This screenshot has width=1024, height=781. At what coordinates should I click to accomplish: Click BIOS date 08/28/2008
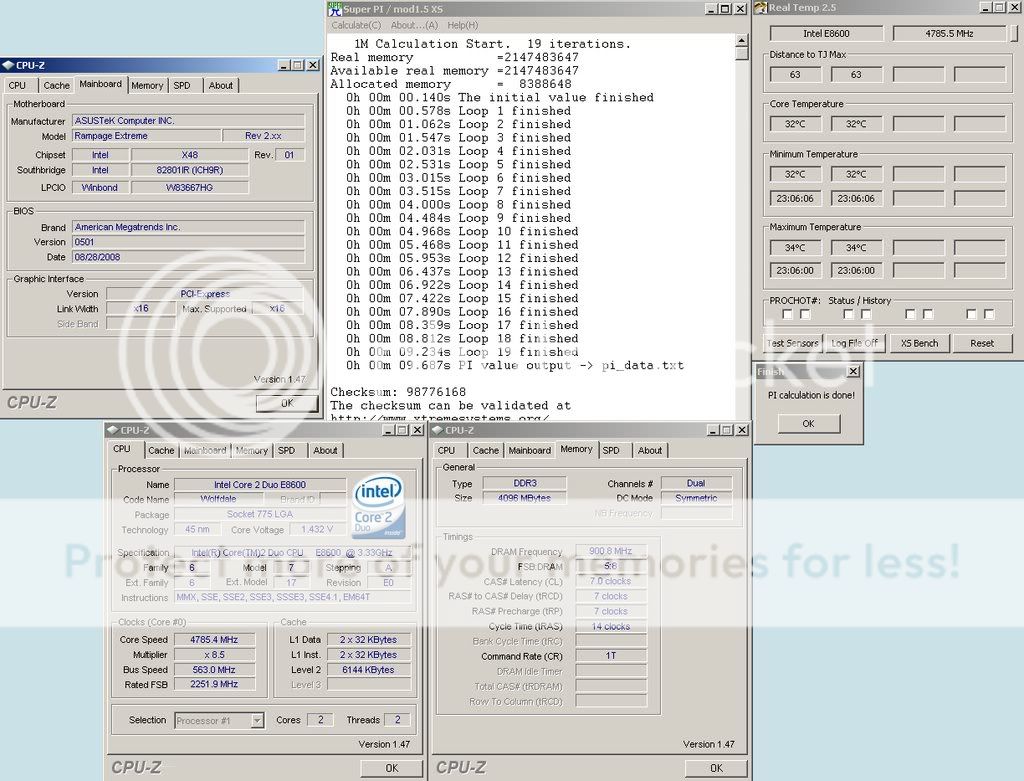tap(188, 257)
